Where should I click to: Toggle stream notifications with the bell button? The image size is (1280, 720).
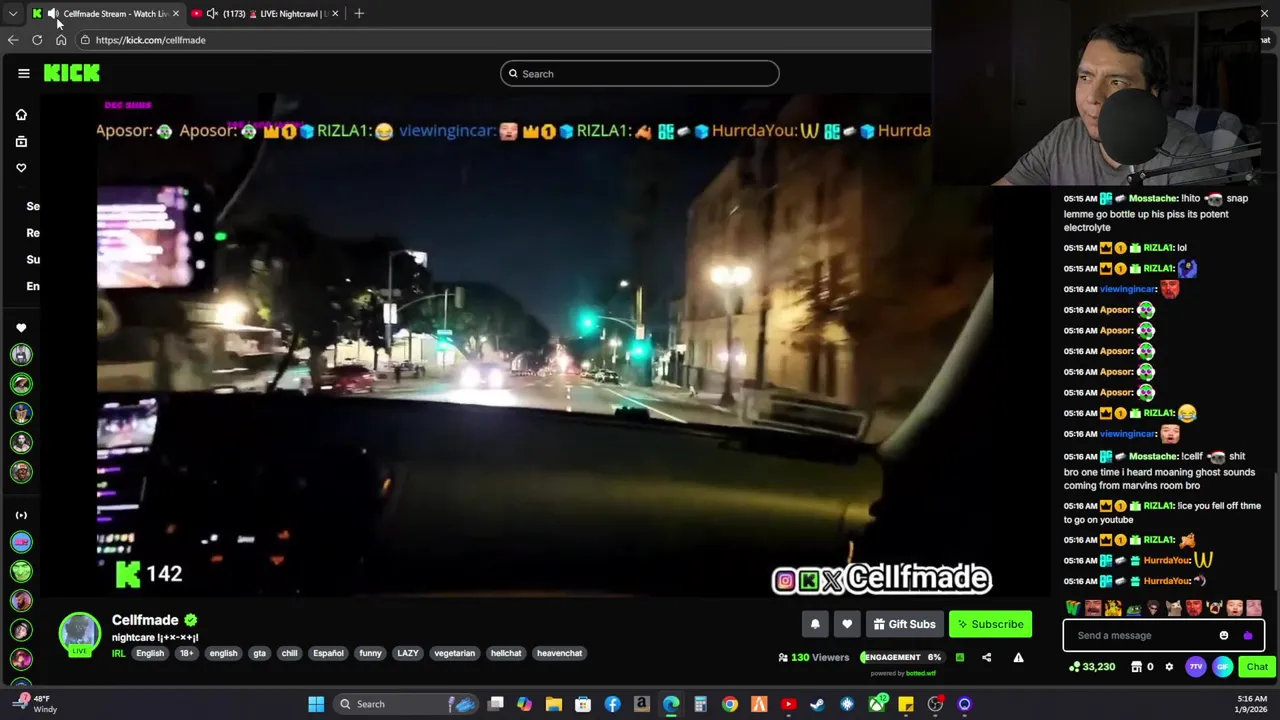pyautogui.click(x=815, y=624)
